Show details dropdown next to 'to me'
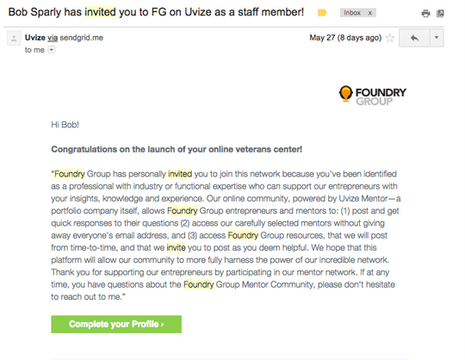 coord(51,50)
